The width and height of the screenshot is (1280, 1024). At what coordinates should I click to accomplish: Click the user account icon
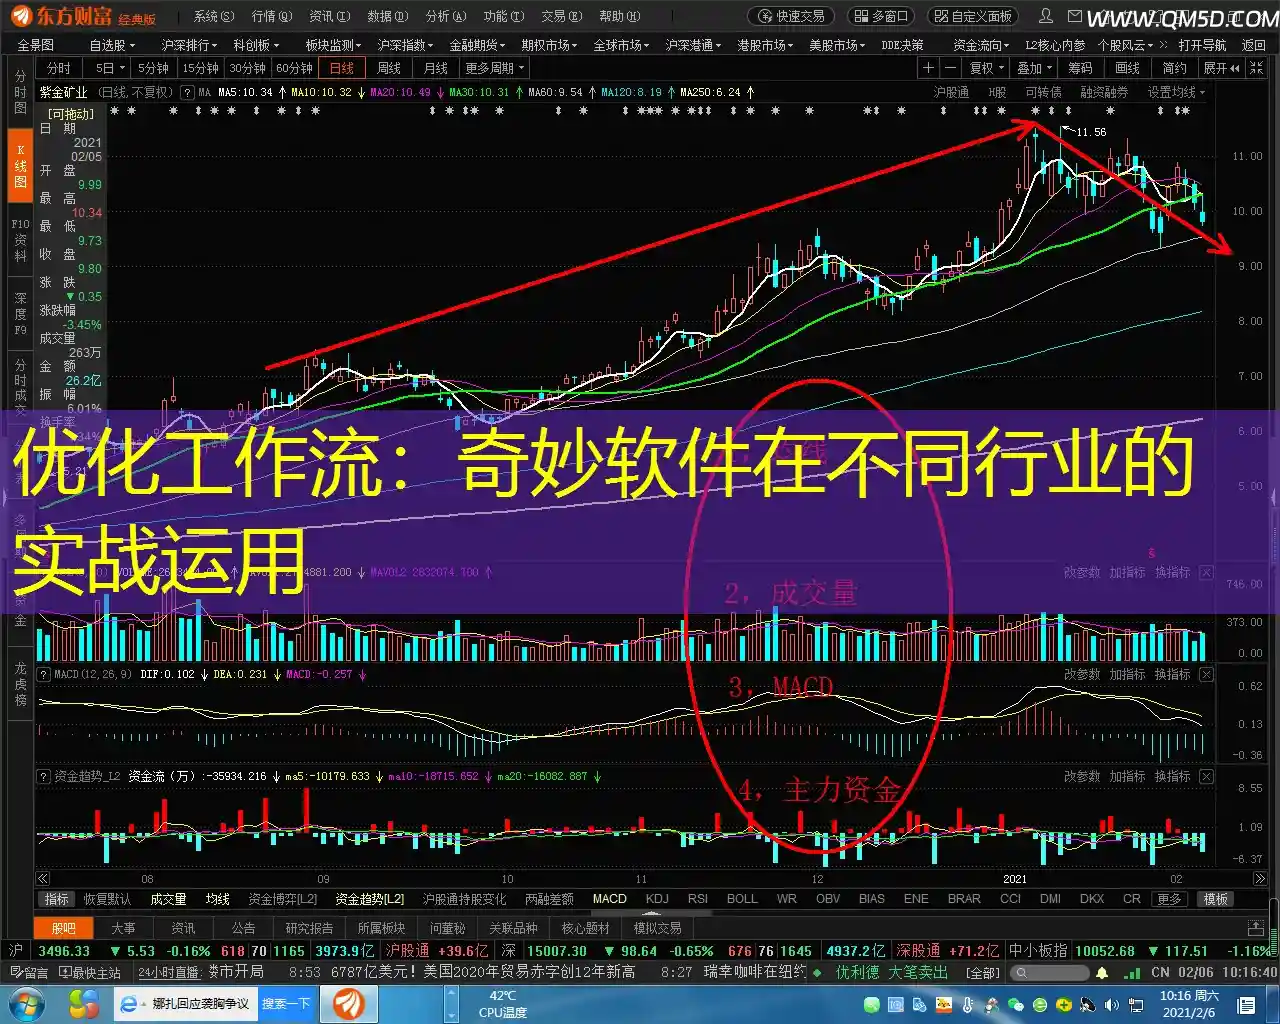click(x=1046, y=16)
